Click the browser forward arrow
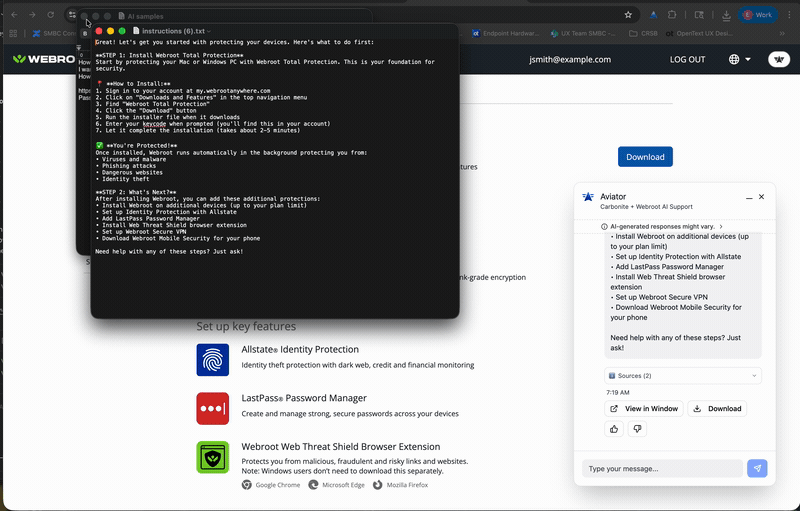 [x=32, y=15]
